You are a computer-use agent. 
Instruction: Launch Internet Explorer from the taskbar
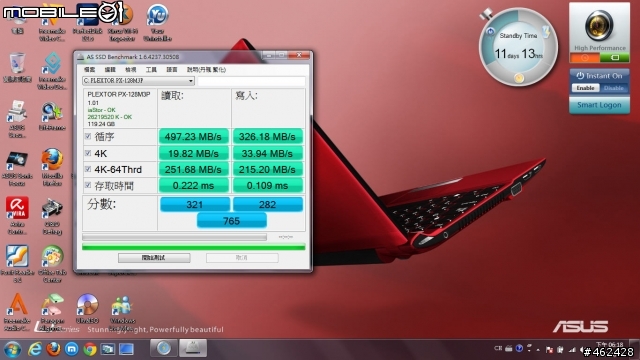pos(35,349)
